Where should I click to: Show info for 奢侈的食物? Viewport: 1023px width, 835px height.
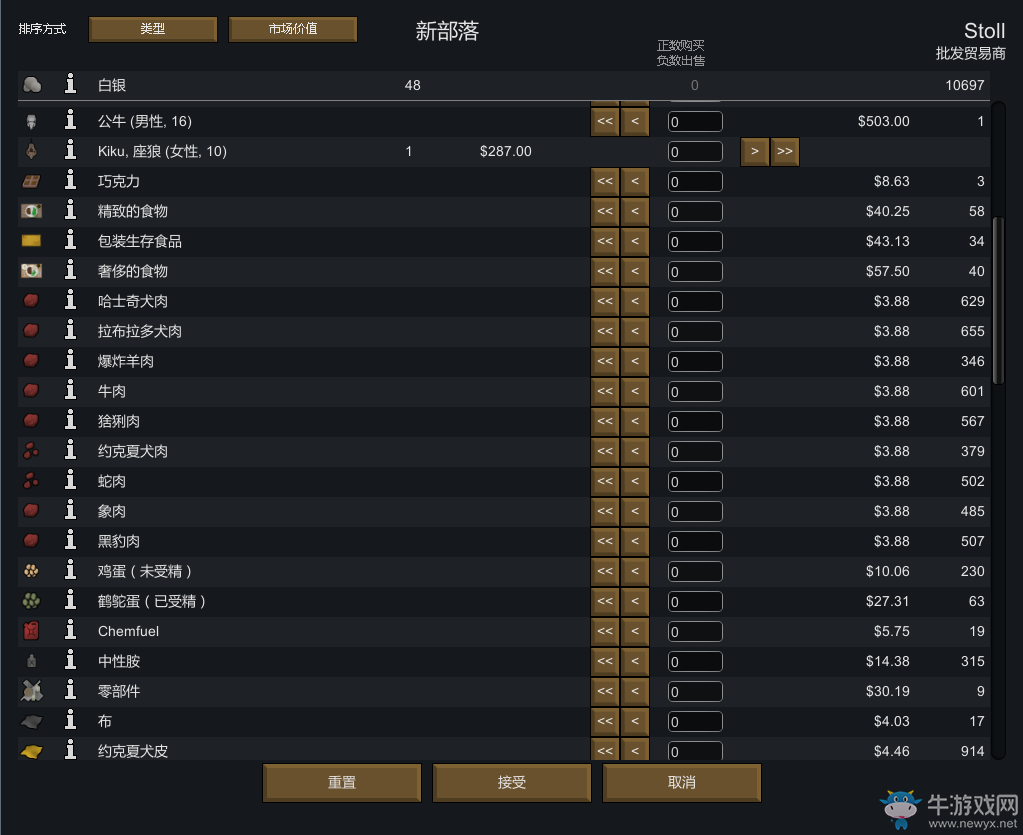(x=70, y=271)
